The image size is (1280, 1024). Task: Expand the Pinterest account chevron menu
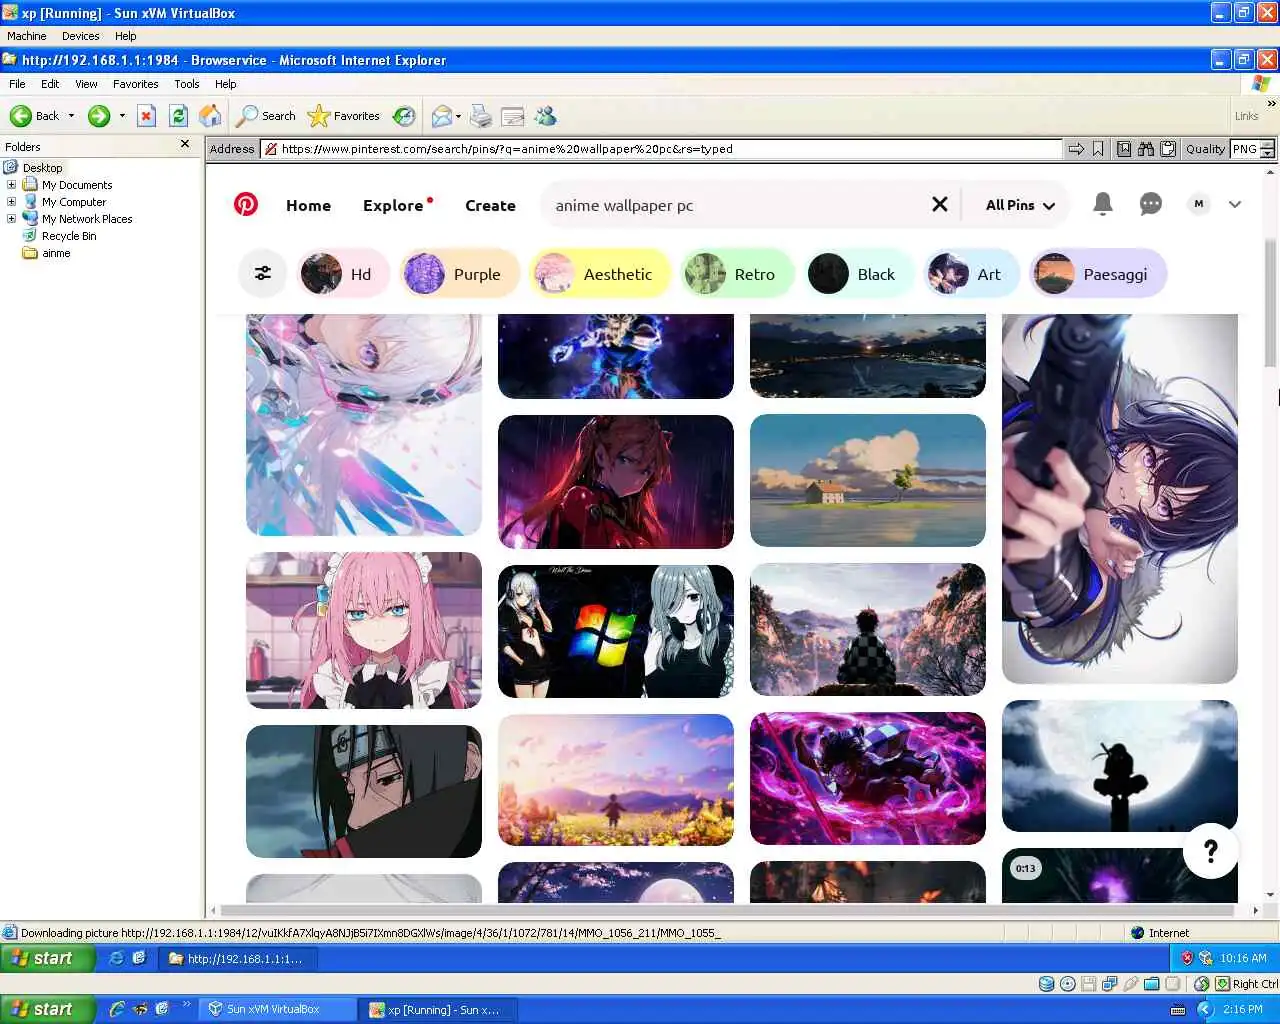click(1235, 204)
